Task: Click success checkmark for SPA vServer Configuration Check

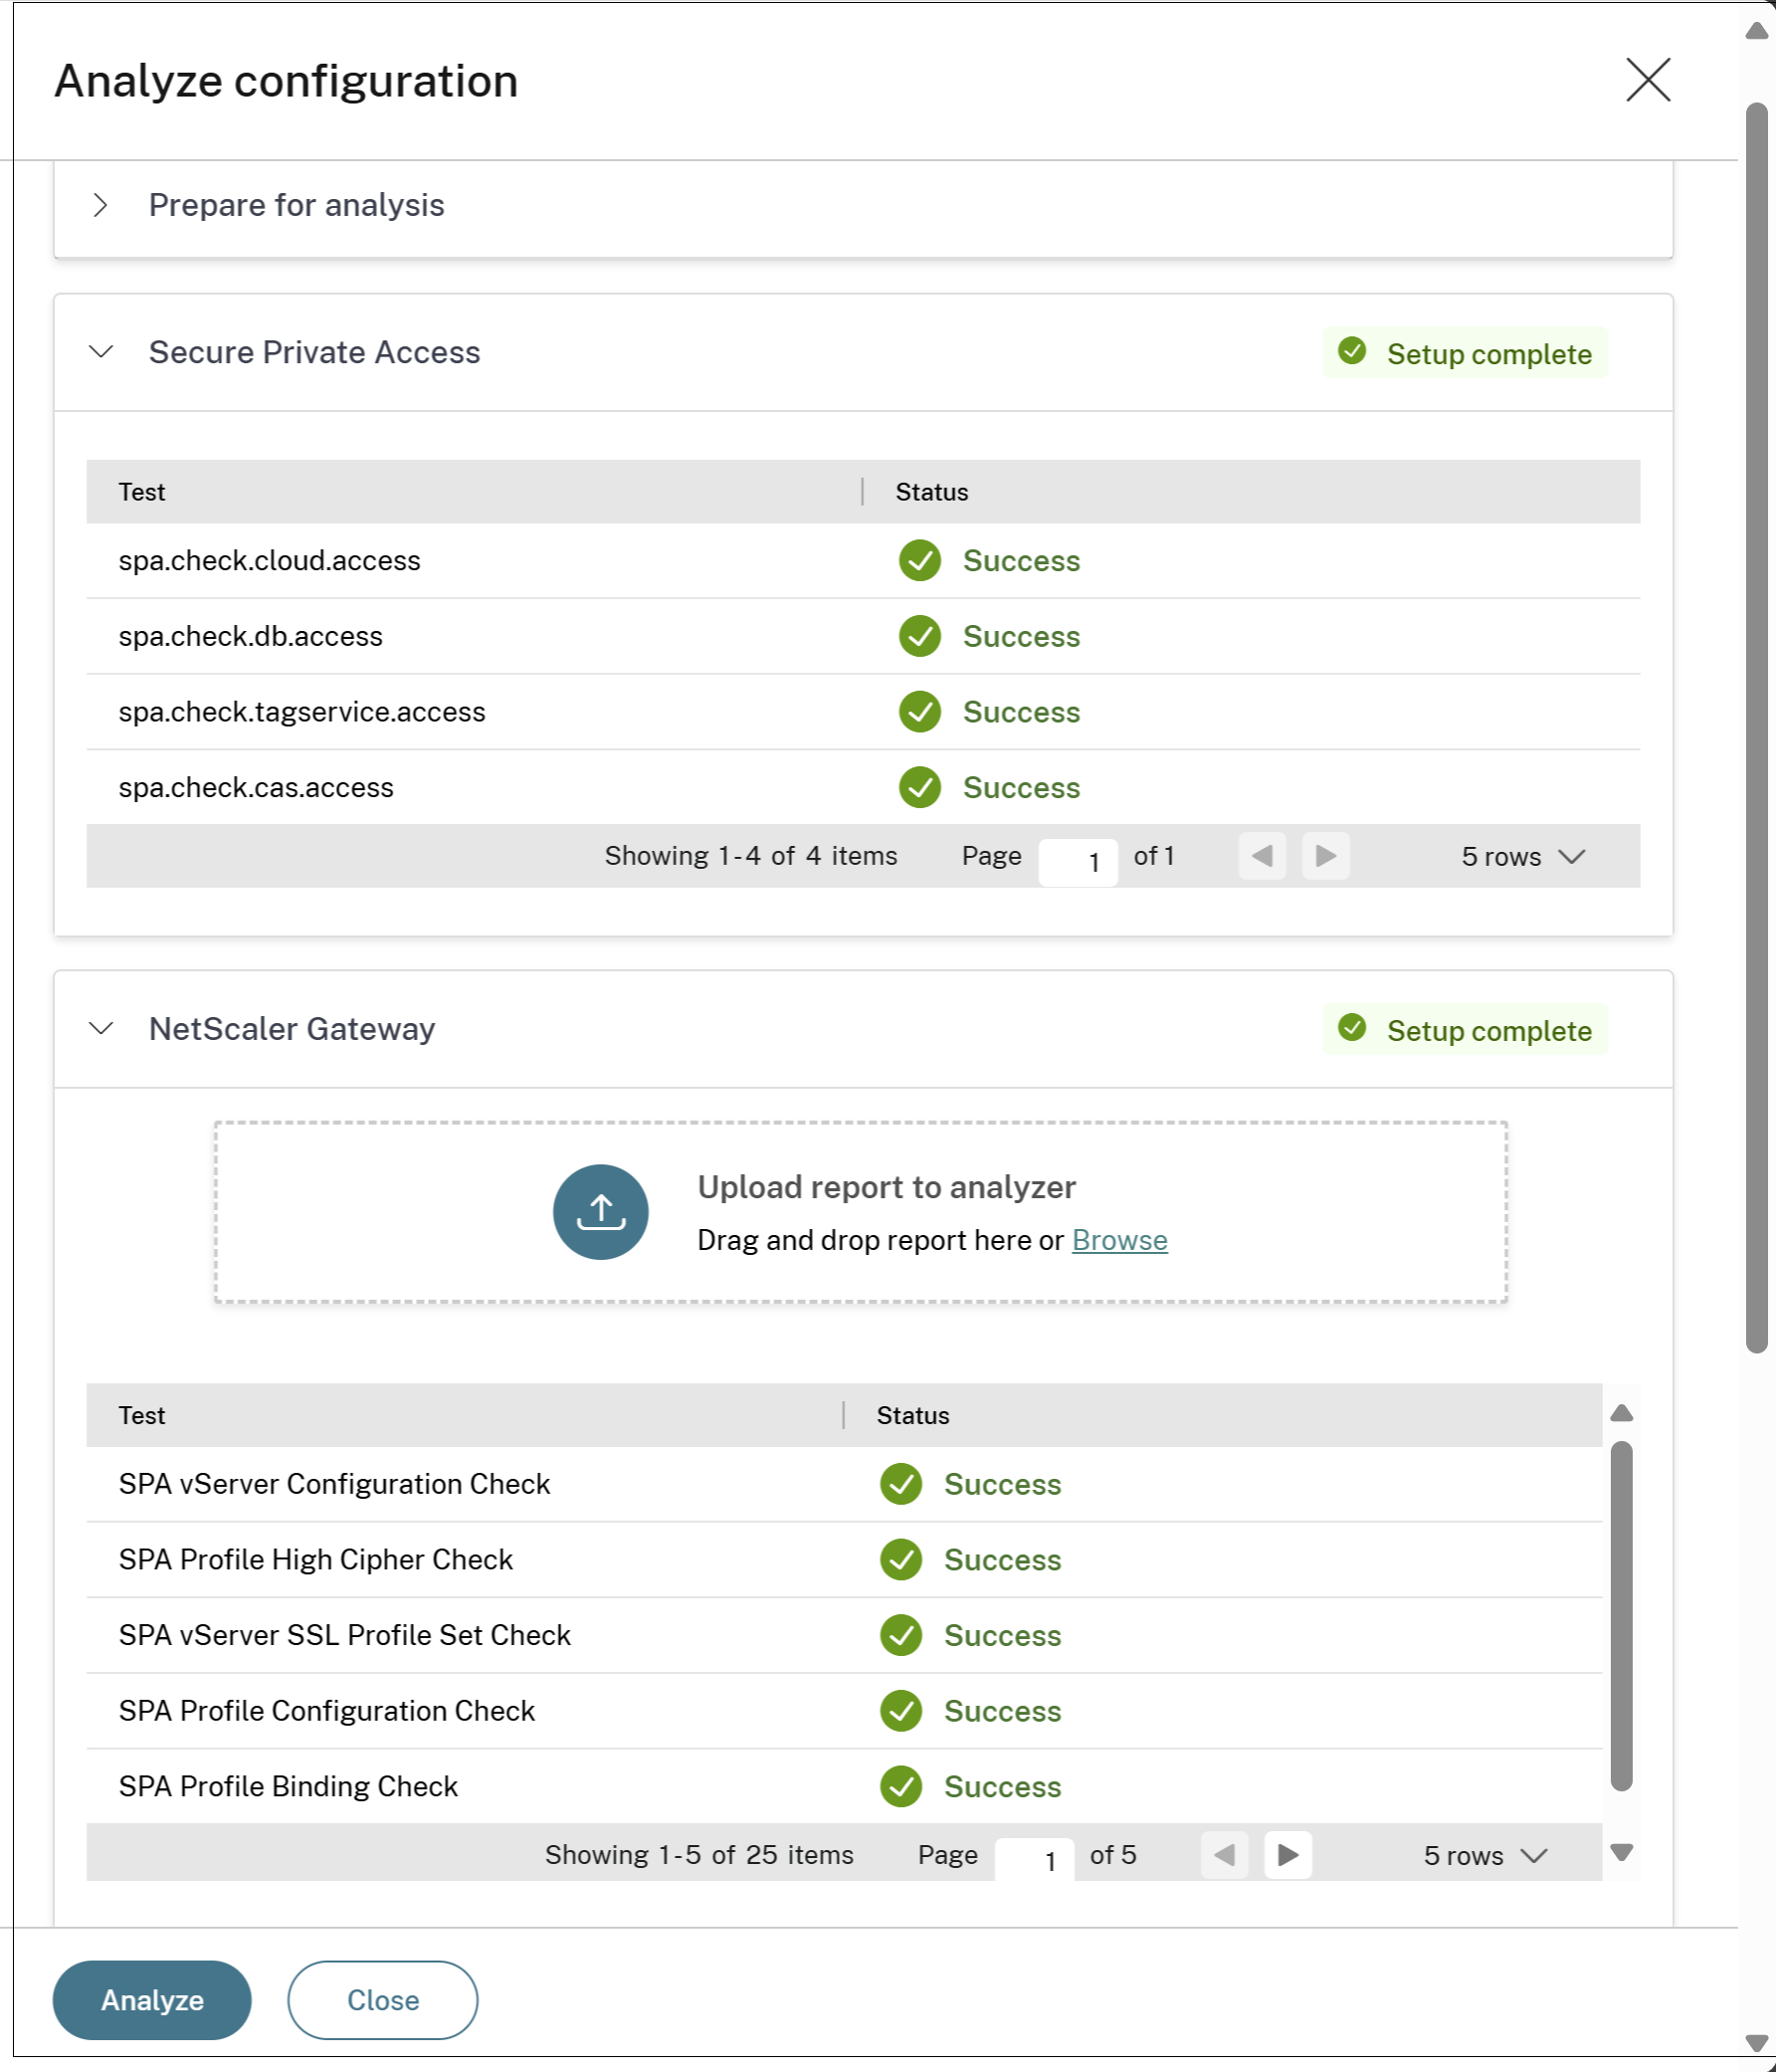Action: click(900, 1484)
